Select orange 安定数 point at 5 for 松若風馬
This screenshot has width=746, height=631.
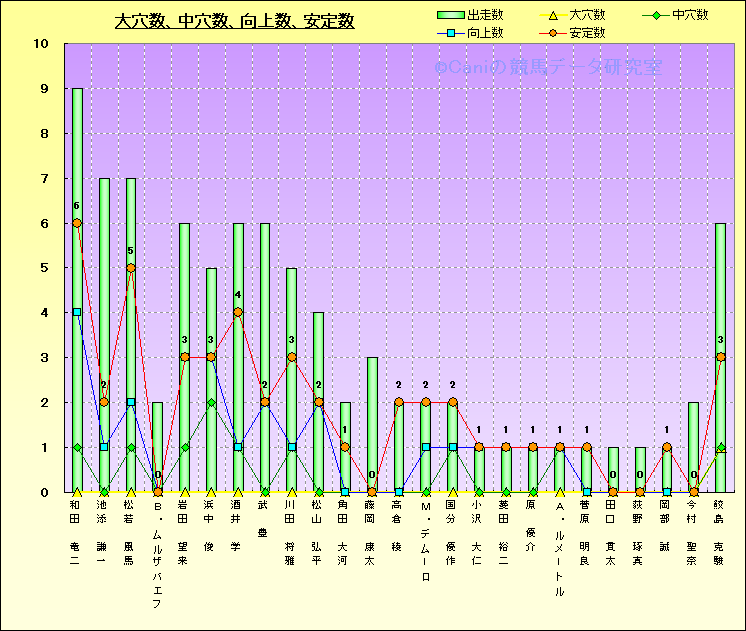click(x=130, y=268)
